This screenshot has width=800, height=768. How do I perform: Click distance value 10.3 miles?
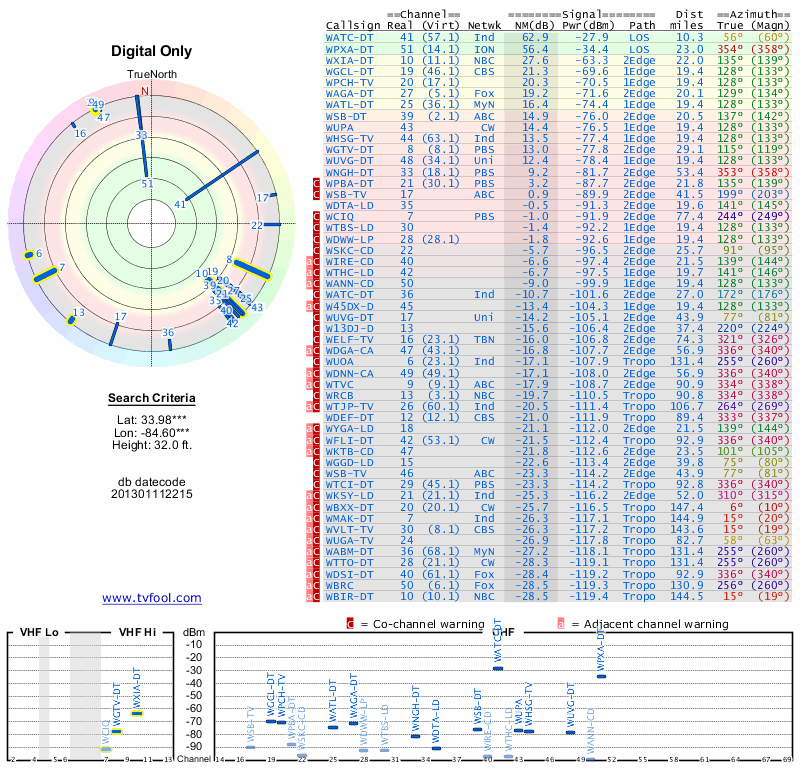[690, 38]
